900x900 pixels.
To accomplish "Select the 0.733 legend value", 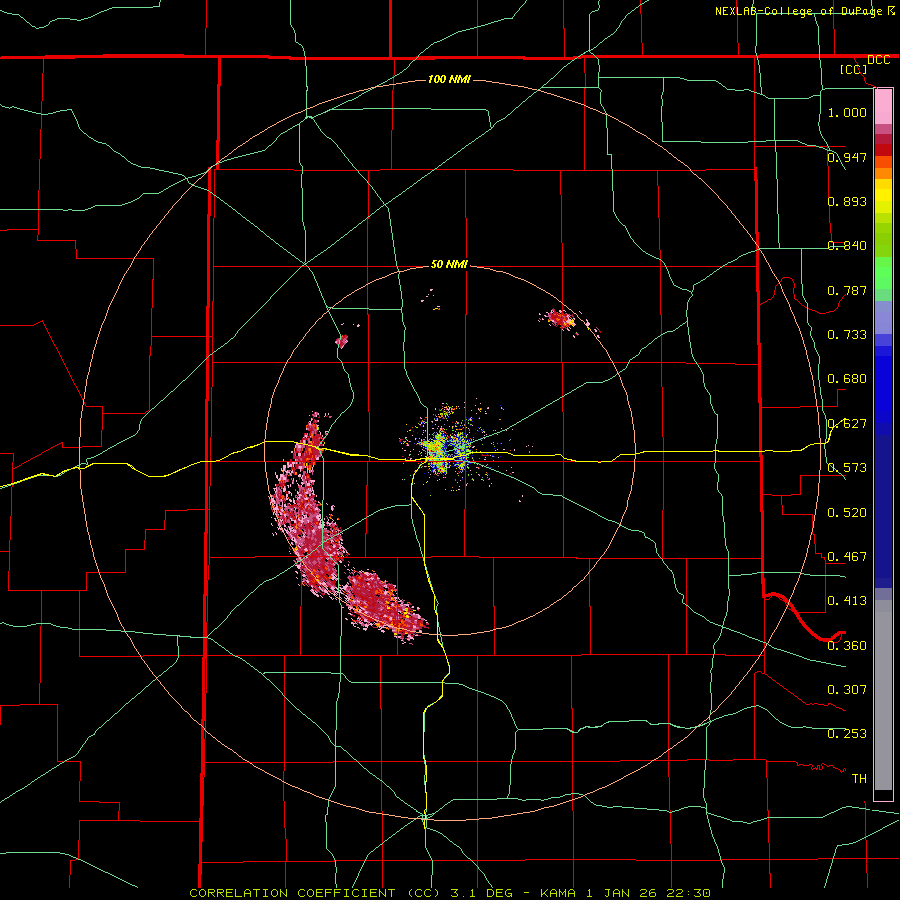I will pos(847,335).
